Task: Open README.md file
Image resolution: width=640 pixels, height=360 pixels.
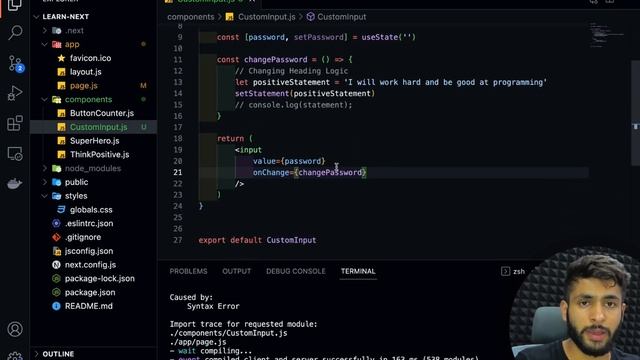Action: [x=89, y=306]
